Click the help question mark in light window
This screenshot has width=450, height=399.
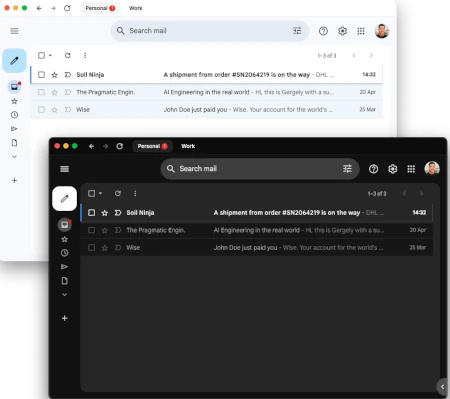point(323,31)
